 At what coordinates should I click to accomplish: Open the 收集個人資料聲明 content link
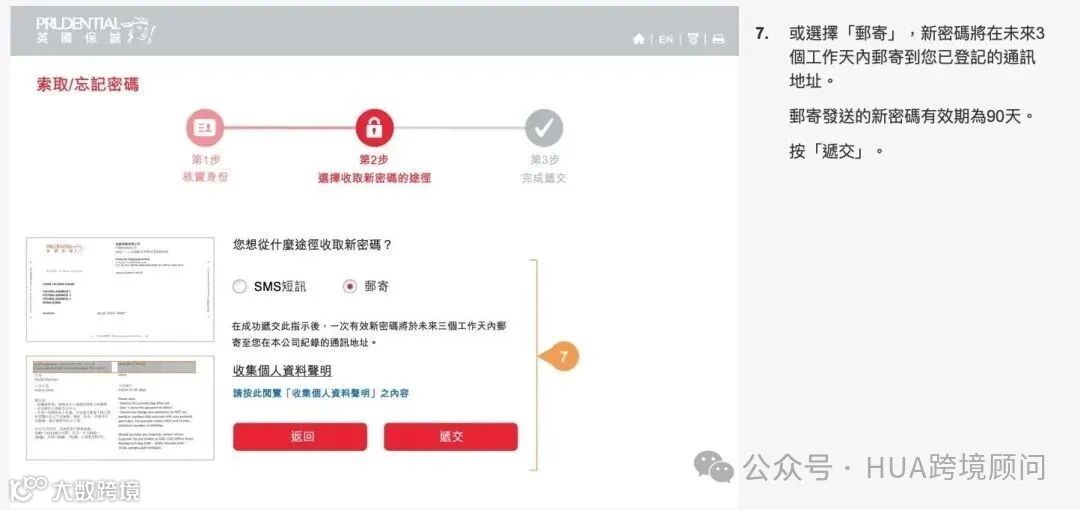pyautogui.click(x=321, y=394)
